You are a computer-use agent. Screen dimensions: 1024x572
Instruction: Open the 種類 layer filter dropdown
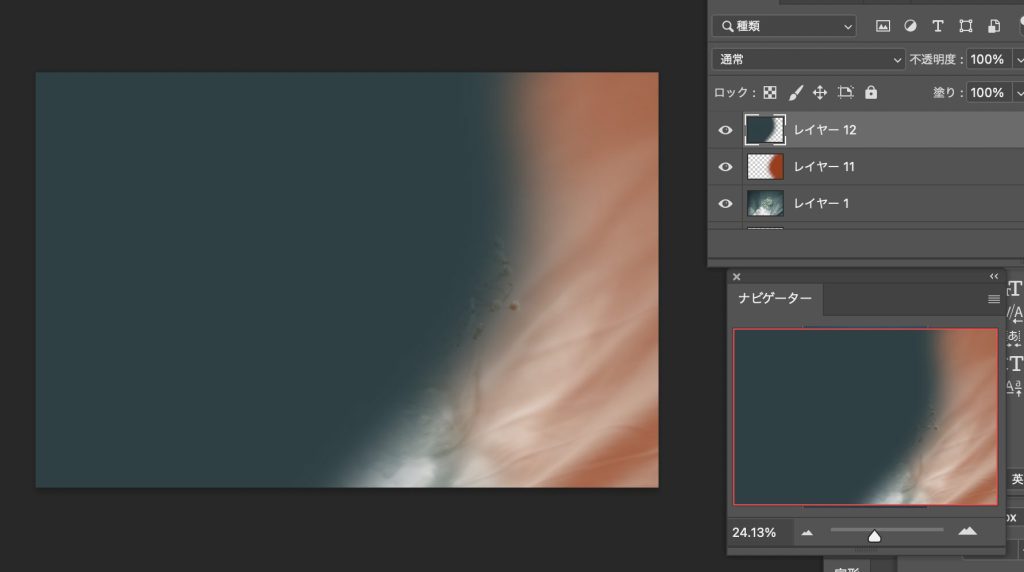click(x=784, y=26)
